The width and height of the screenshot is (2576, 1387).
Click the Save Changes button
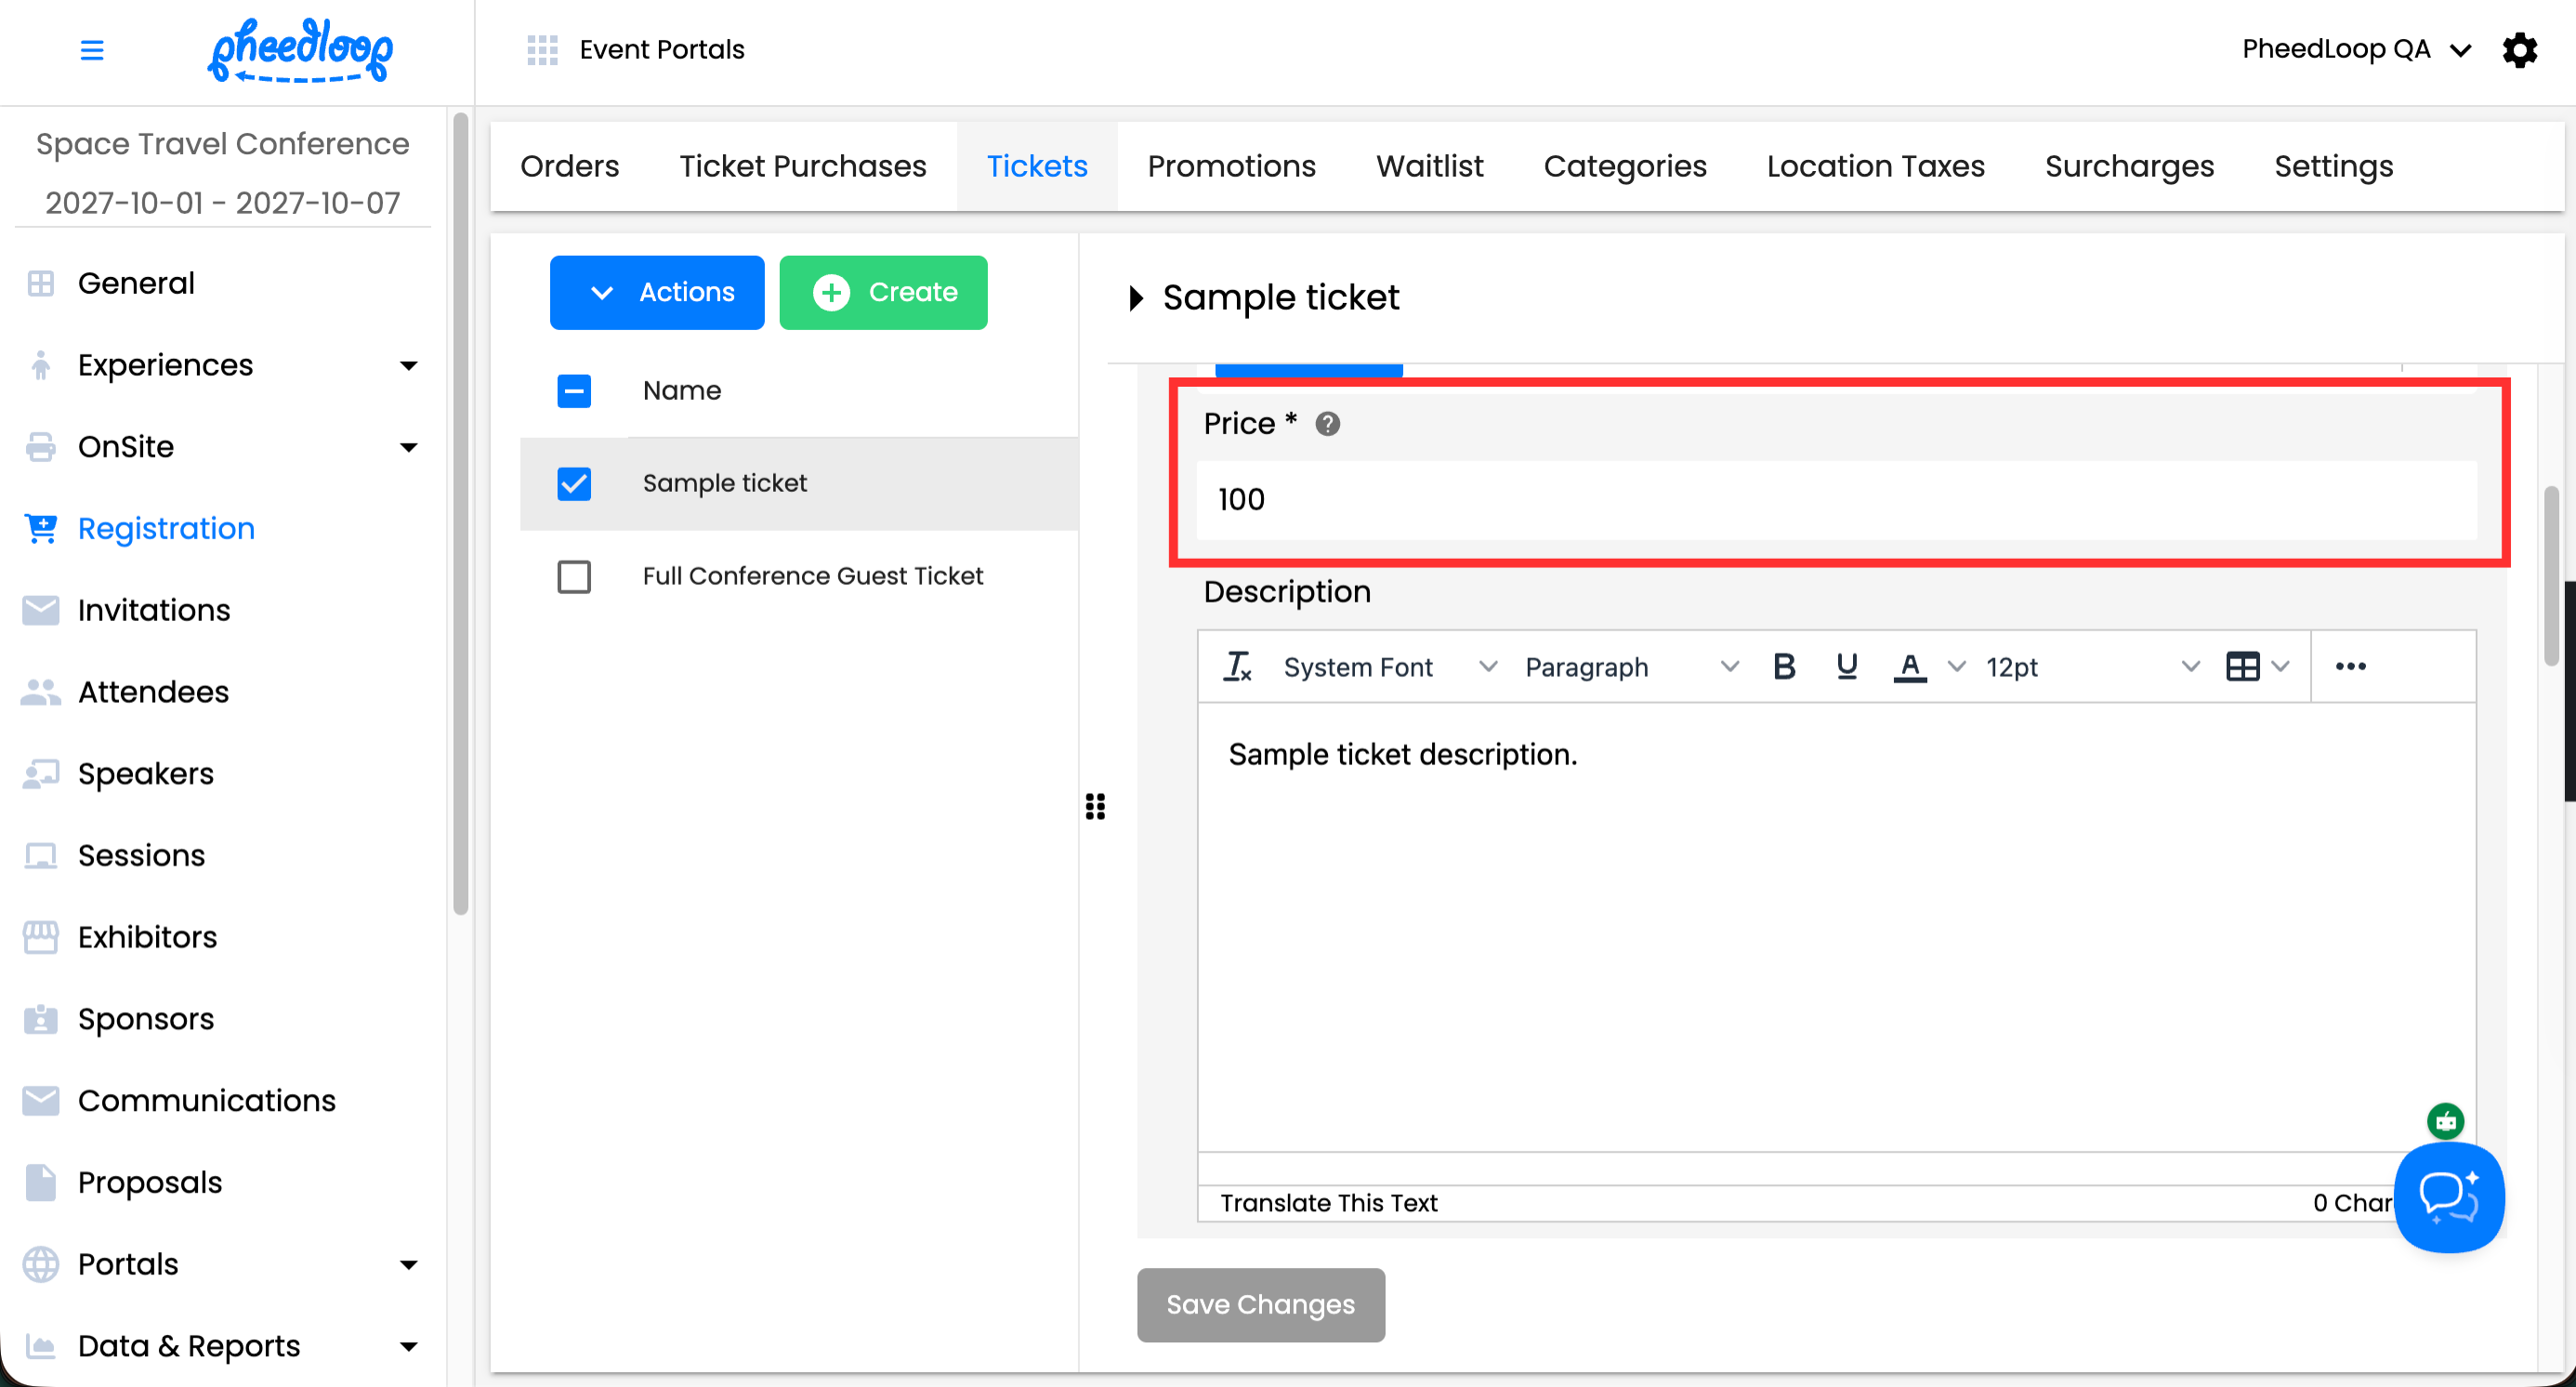1260,1304
